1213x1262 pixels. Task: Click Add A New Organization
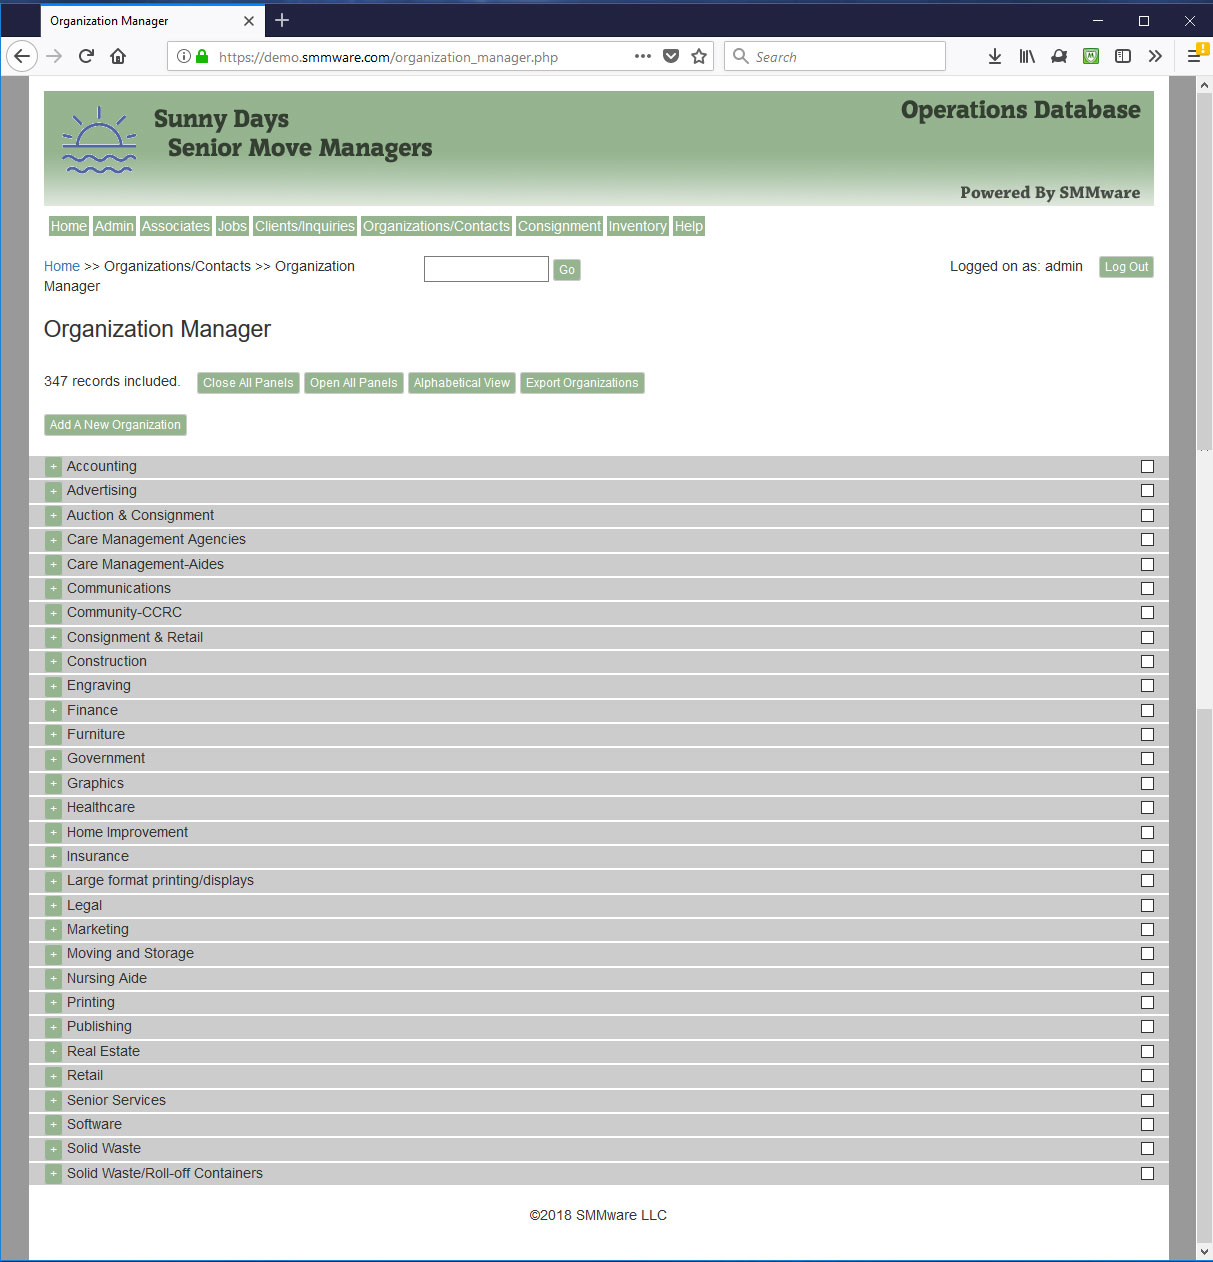[x=115, y=425]
